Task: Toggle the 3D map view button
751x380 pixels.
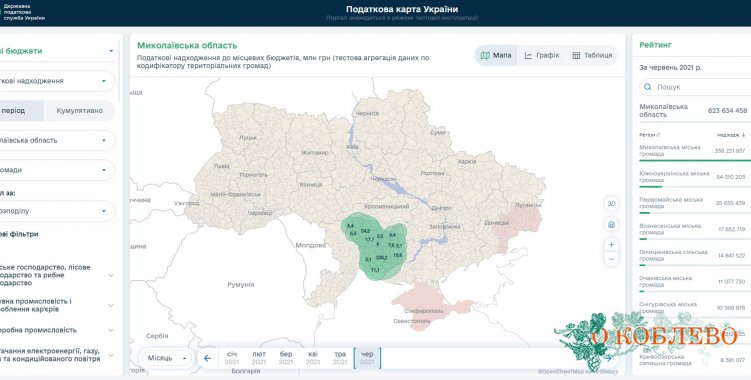Action: (x=611, y=204)
